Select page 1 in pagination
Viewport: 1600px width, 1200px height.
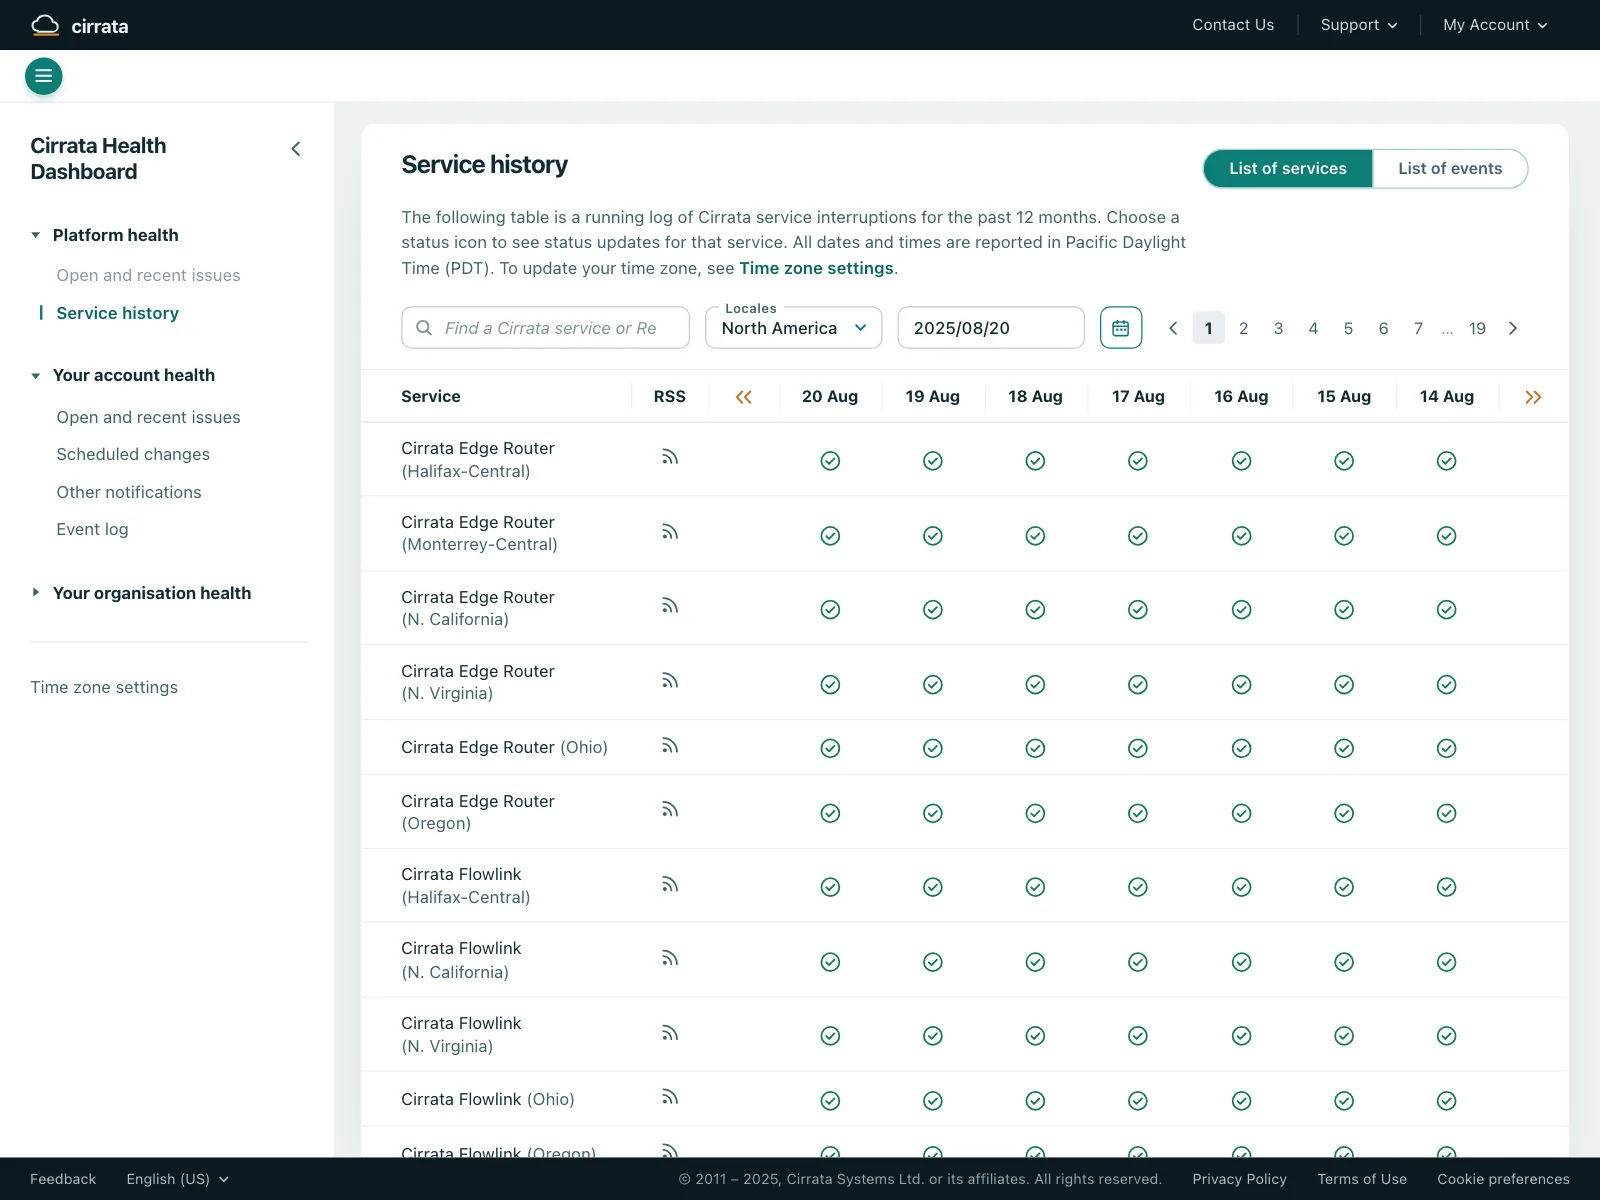coord(1208,328)
